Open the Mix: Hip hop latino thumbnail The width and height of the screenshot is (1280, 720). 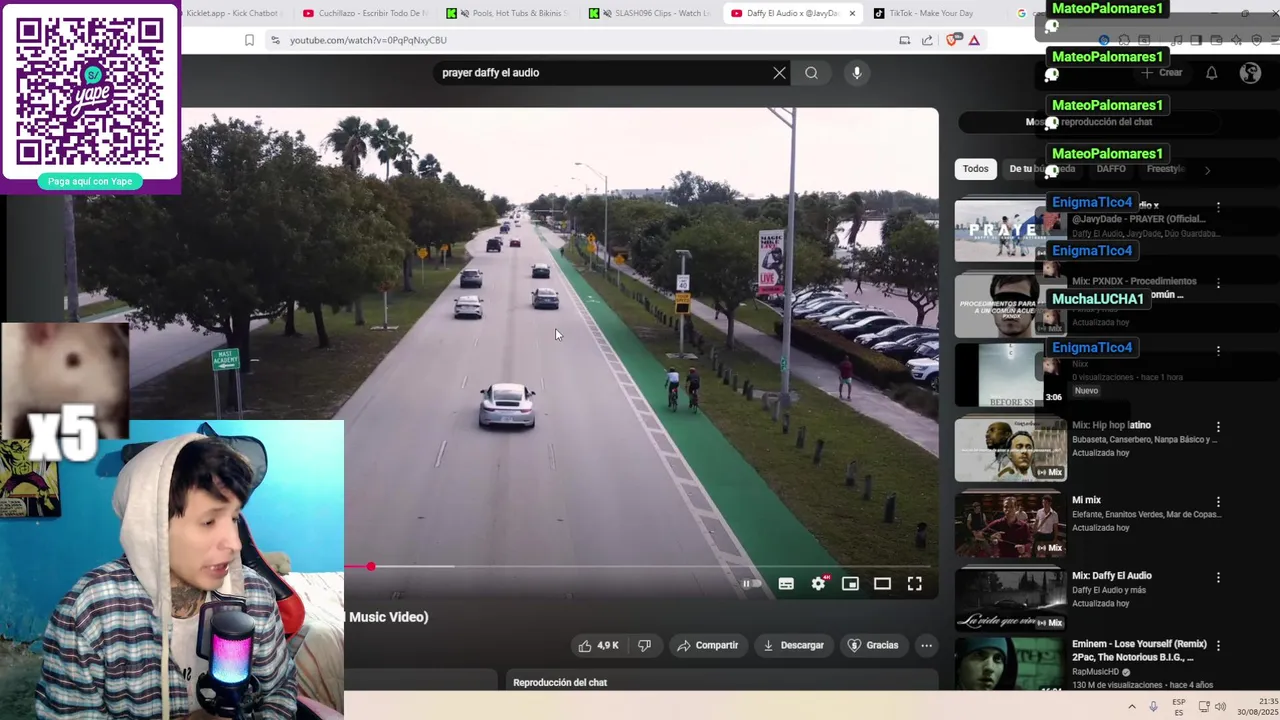(x=1010, y=449)
